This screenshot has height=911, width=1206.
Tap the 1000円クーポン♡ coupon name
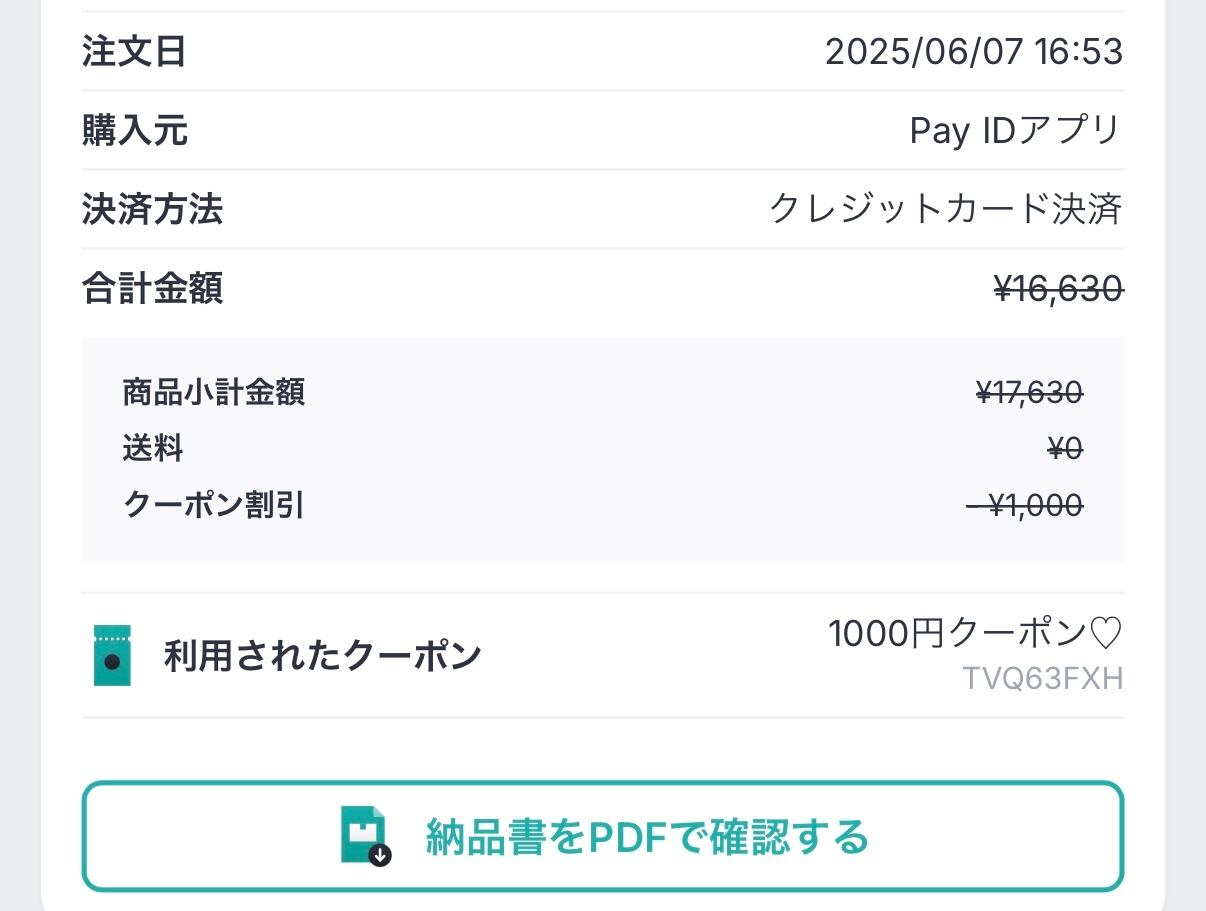[x=975, y=633]
